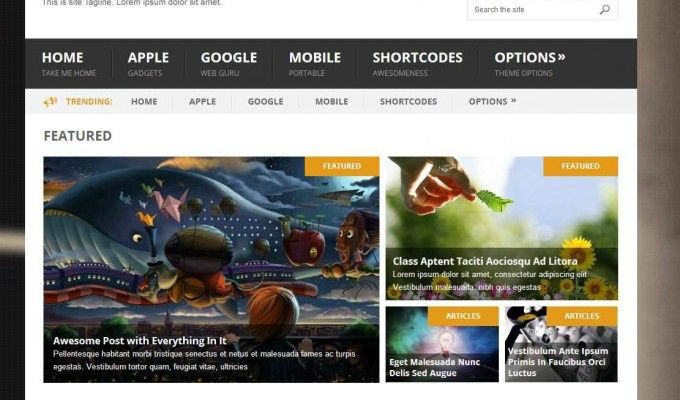Screen dimensions: 680x400
Task: Click Home in the trending bar
Action: (x=144, y=102)
